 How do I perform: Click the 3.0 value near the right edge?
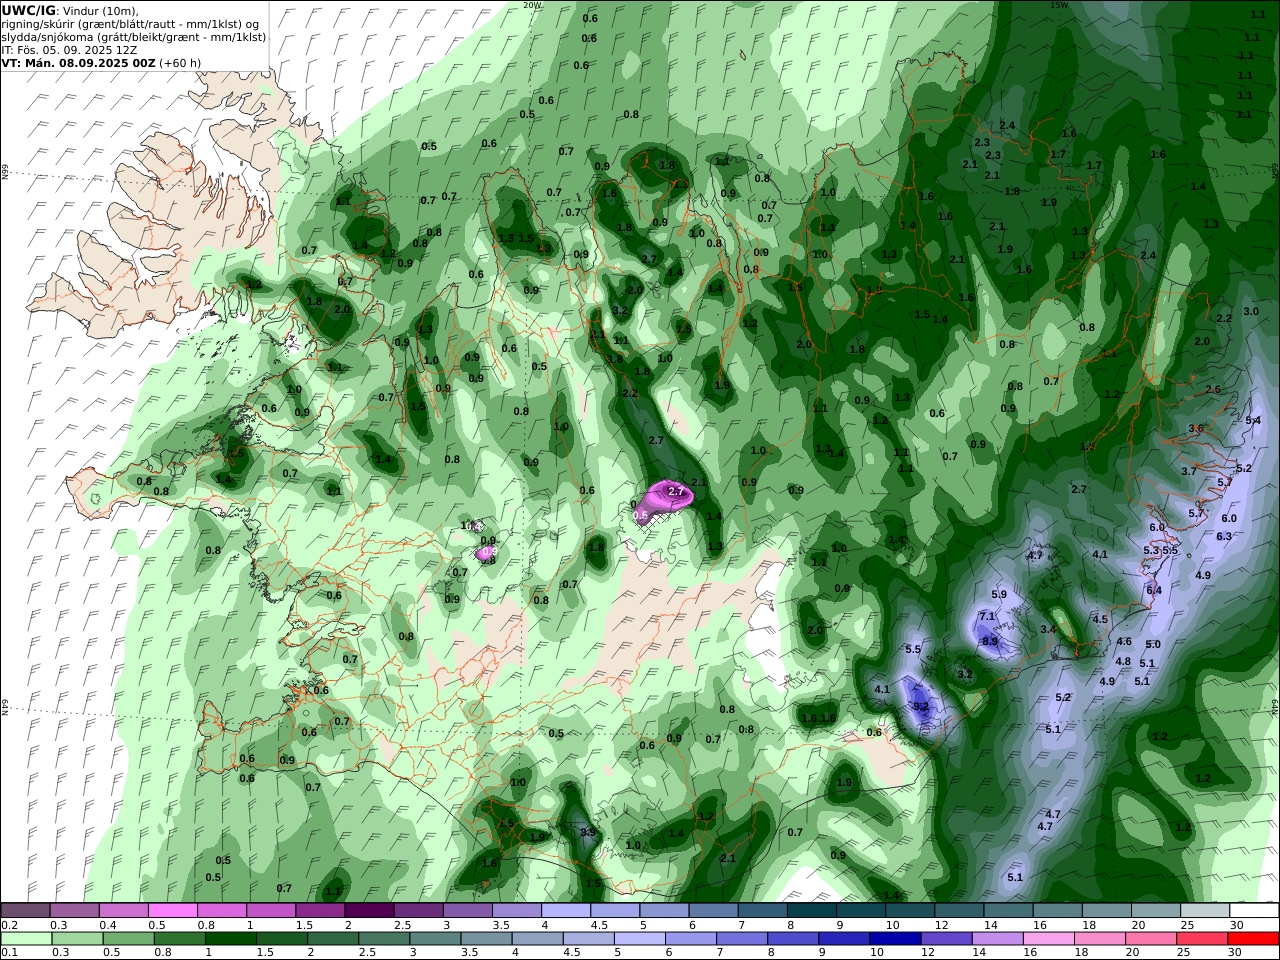point(1251,311)
